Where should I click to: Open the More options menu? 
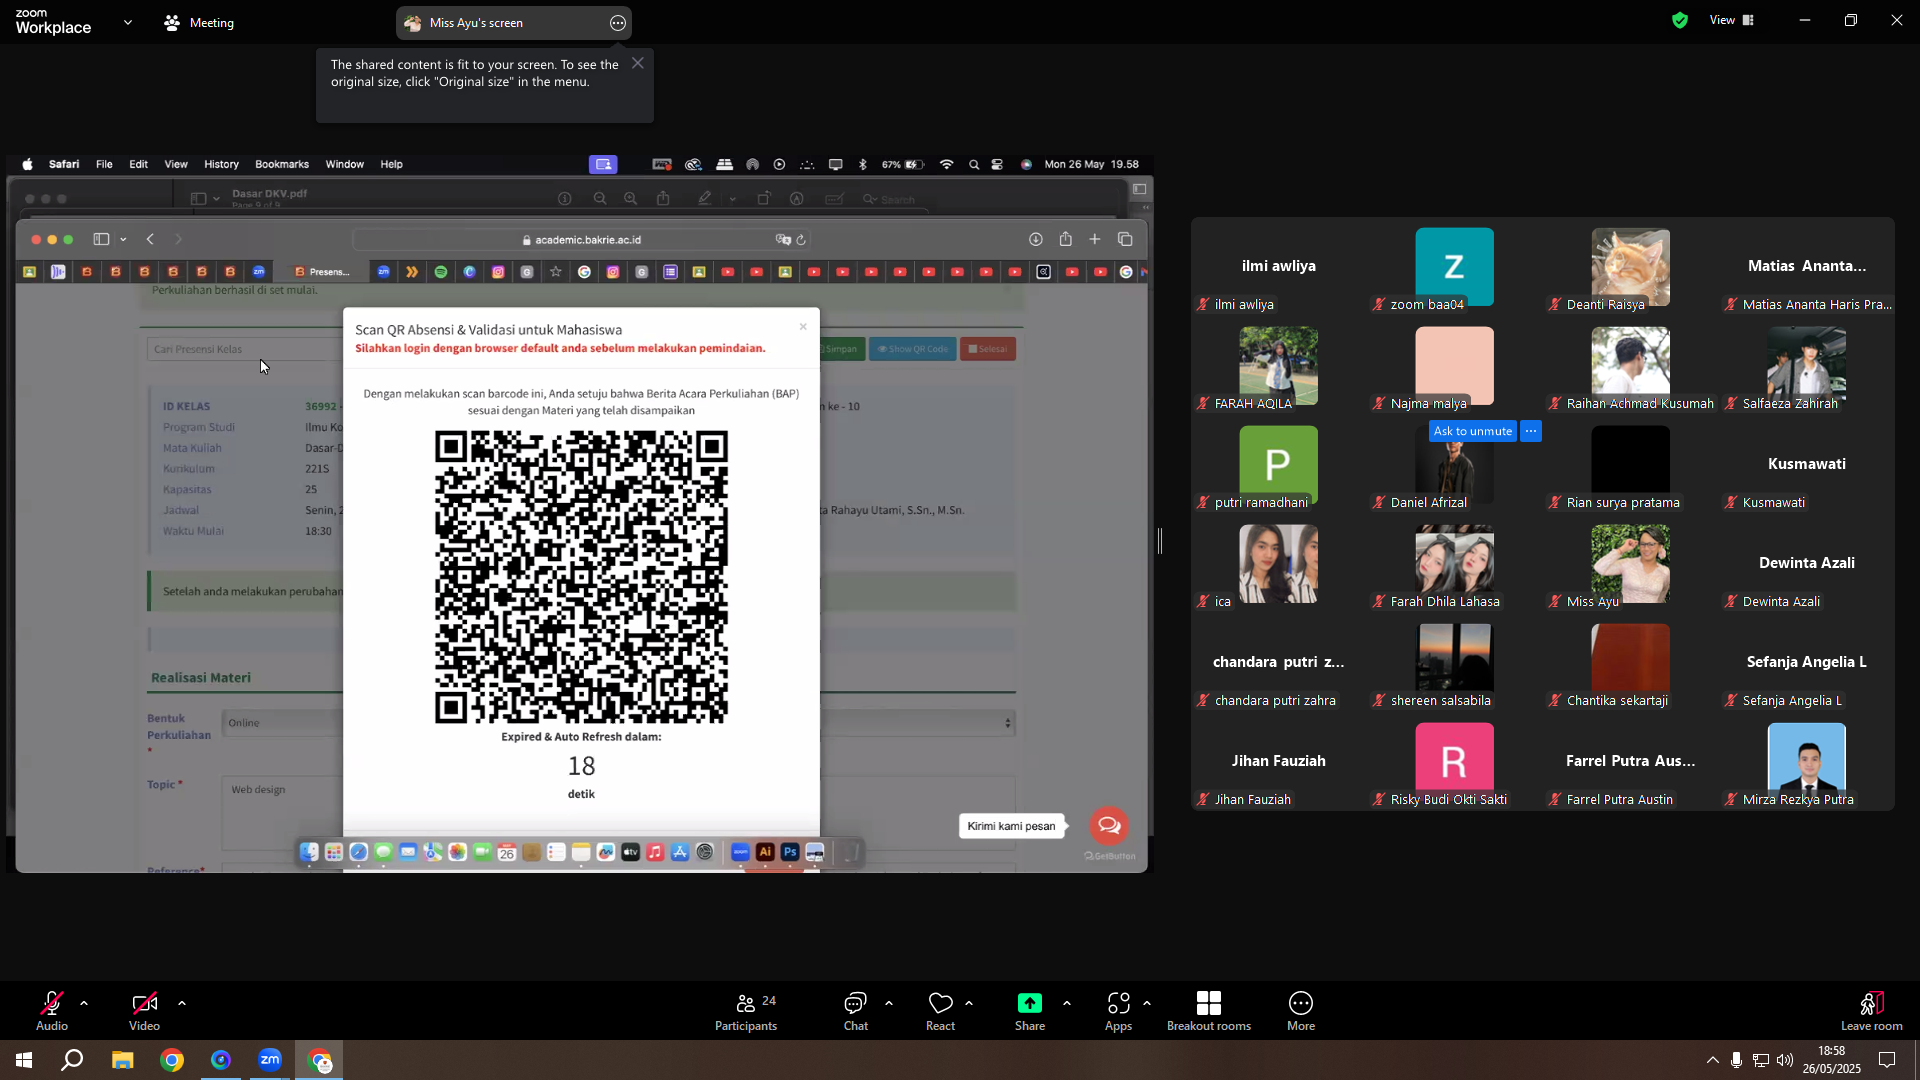click(x=1301, y=1010)
